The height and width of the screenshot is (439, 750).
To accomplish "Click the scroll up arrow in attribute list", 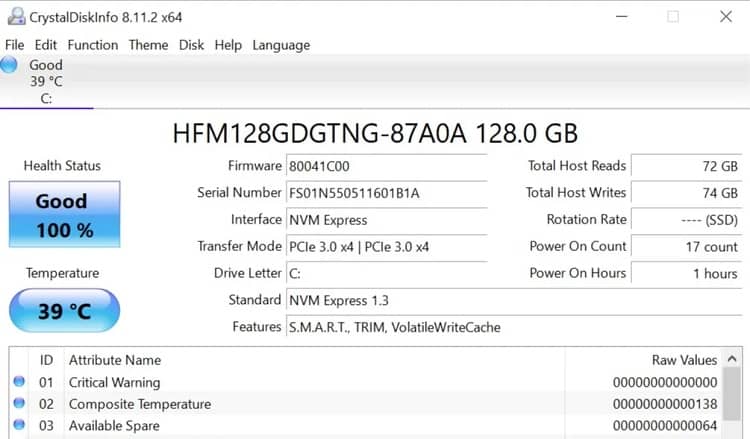I will [x=732, y=359].
